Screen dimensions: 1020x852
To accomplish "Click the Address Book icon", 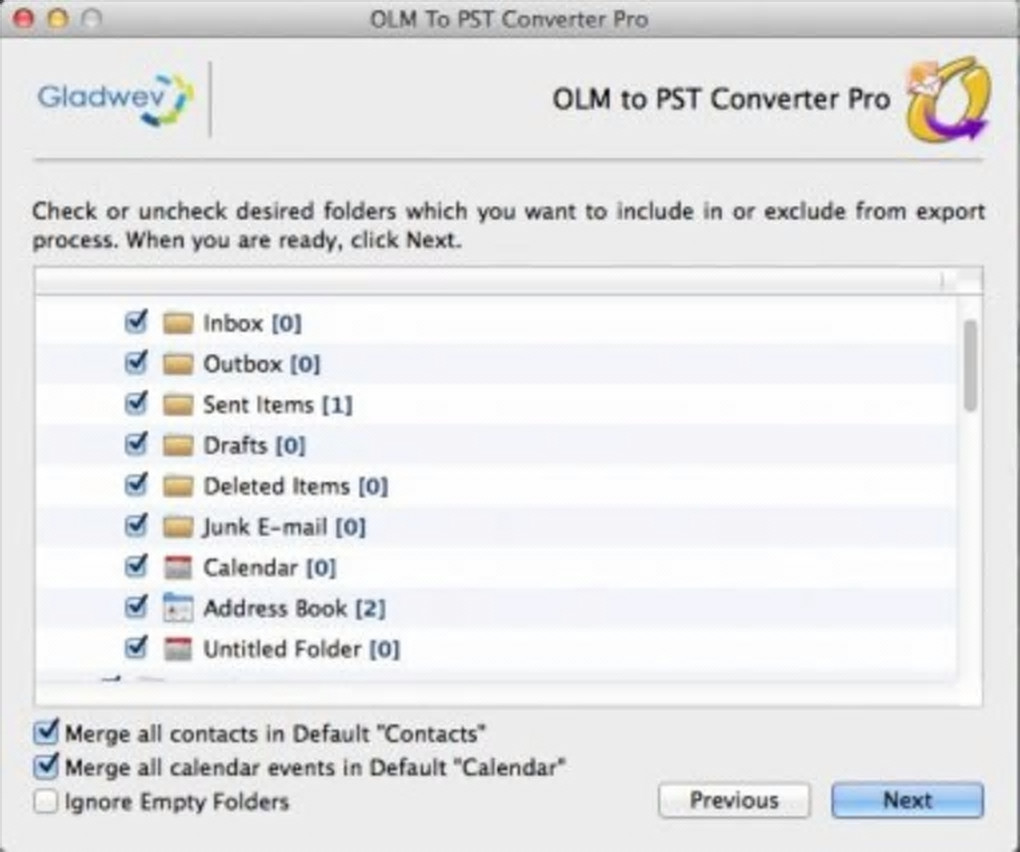I will (x=177, y=608).
